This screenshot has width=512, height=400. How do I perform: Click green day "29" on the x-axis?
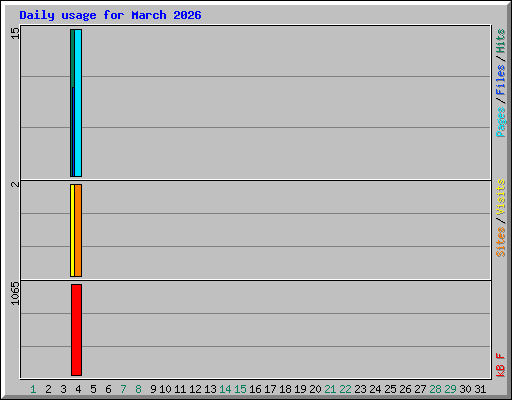click(450, 389)
